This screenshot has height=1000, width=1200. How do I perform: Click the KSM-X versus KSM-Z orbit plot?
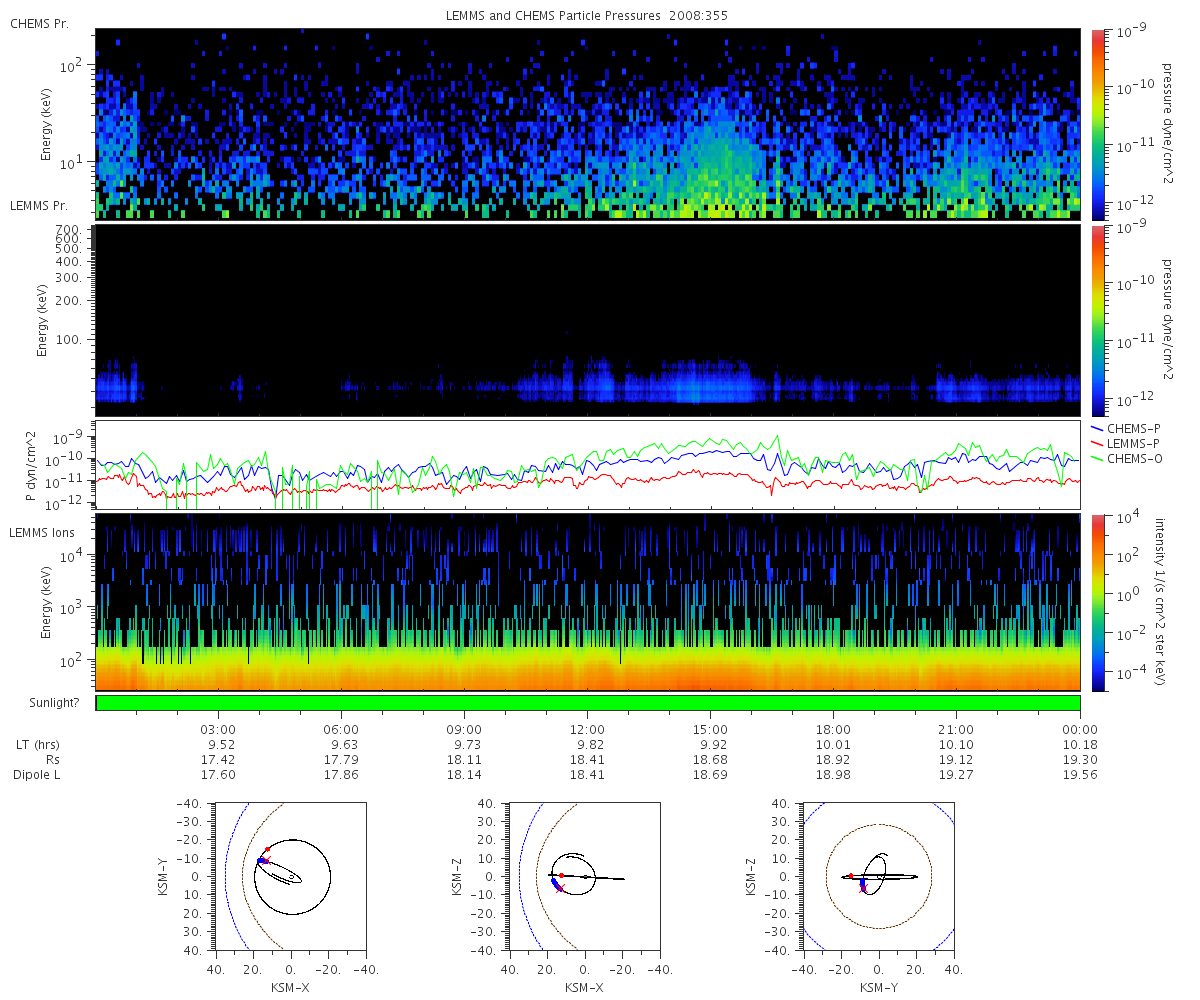[x=585, y=876]
